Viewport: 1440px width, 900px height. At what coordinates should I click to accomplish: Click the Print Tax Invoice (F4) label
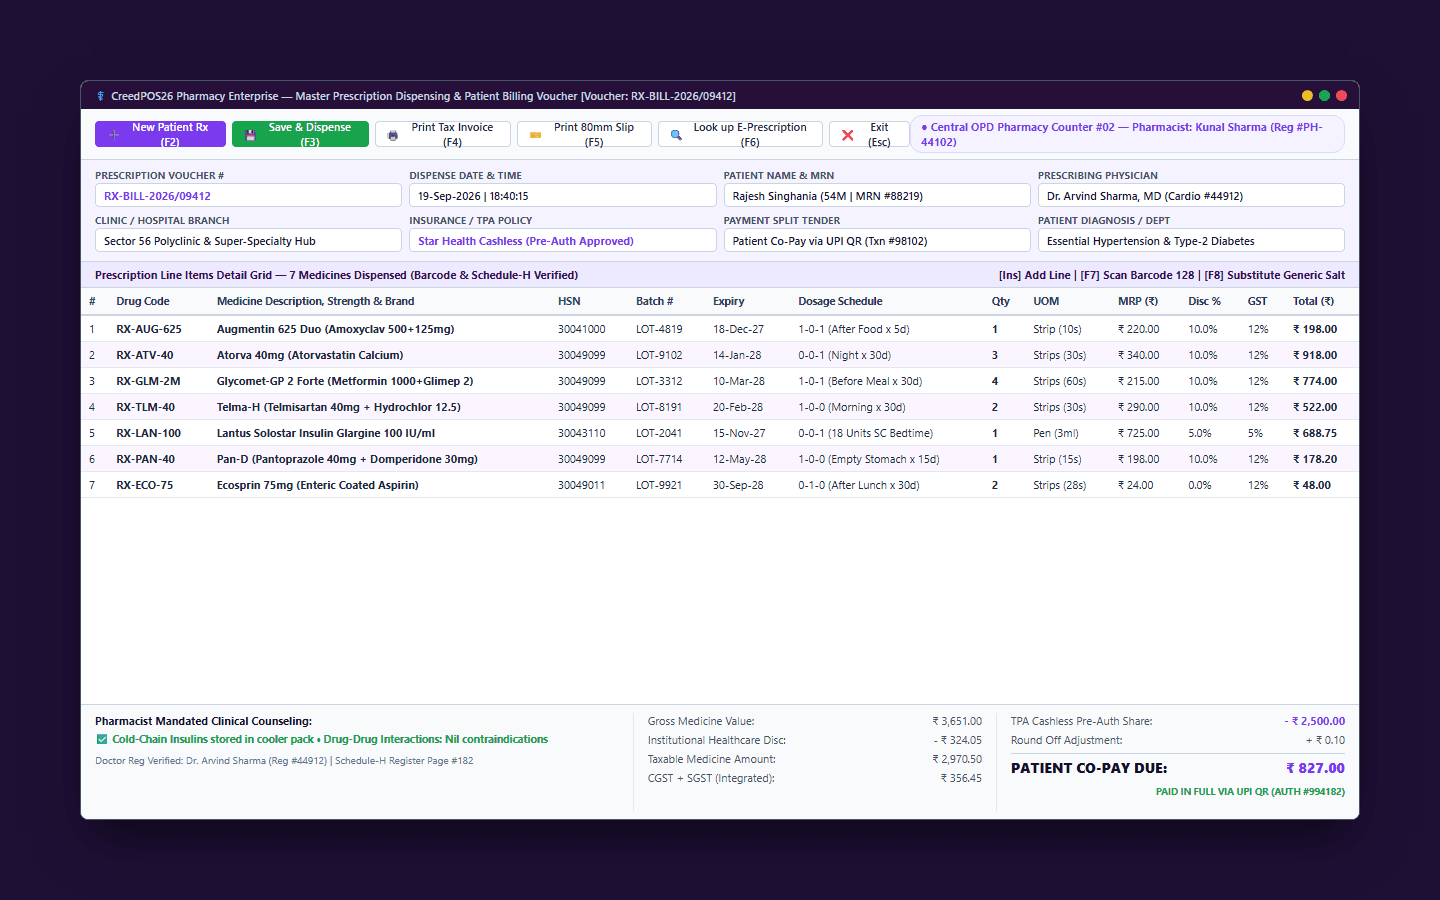[x=452, y=135]
